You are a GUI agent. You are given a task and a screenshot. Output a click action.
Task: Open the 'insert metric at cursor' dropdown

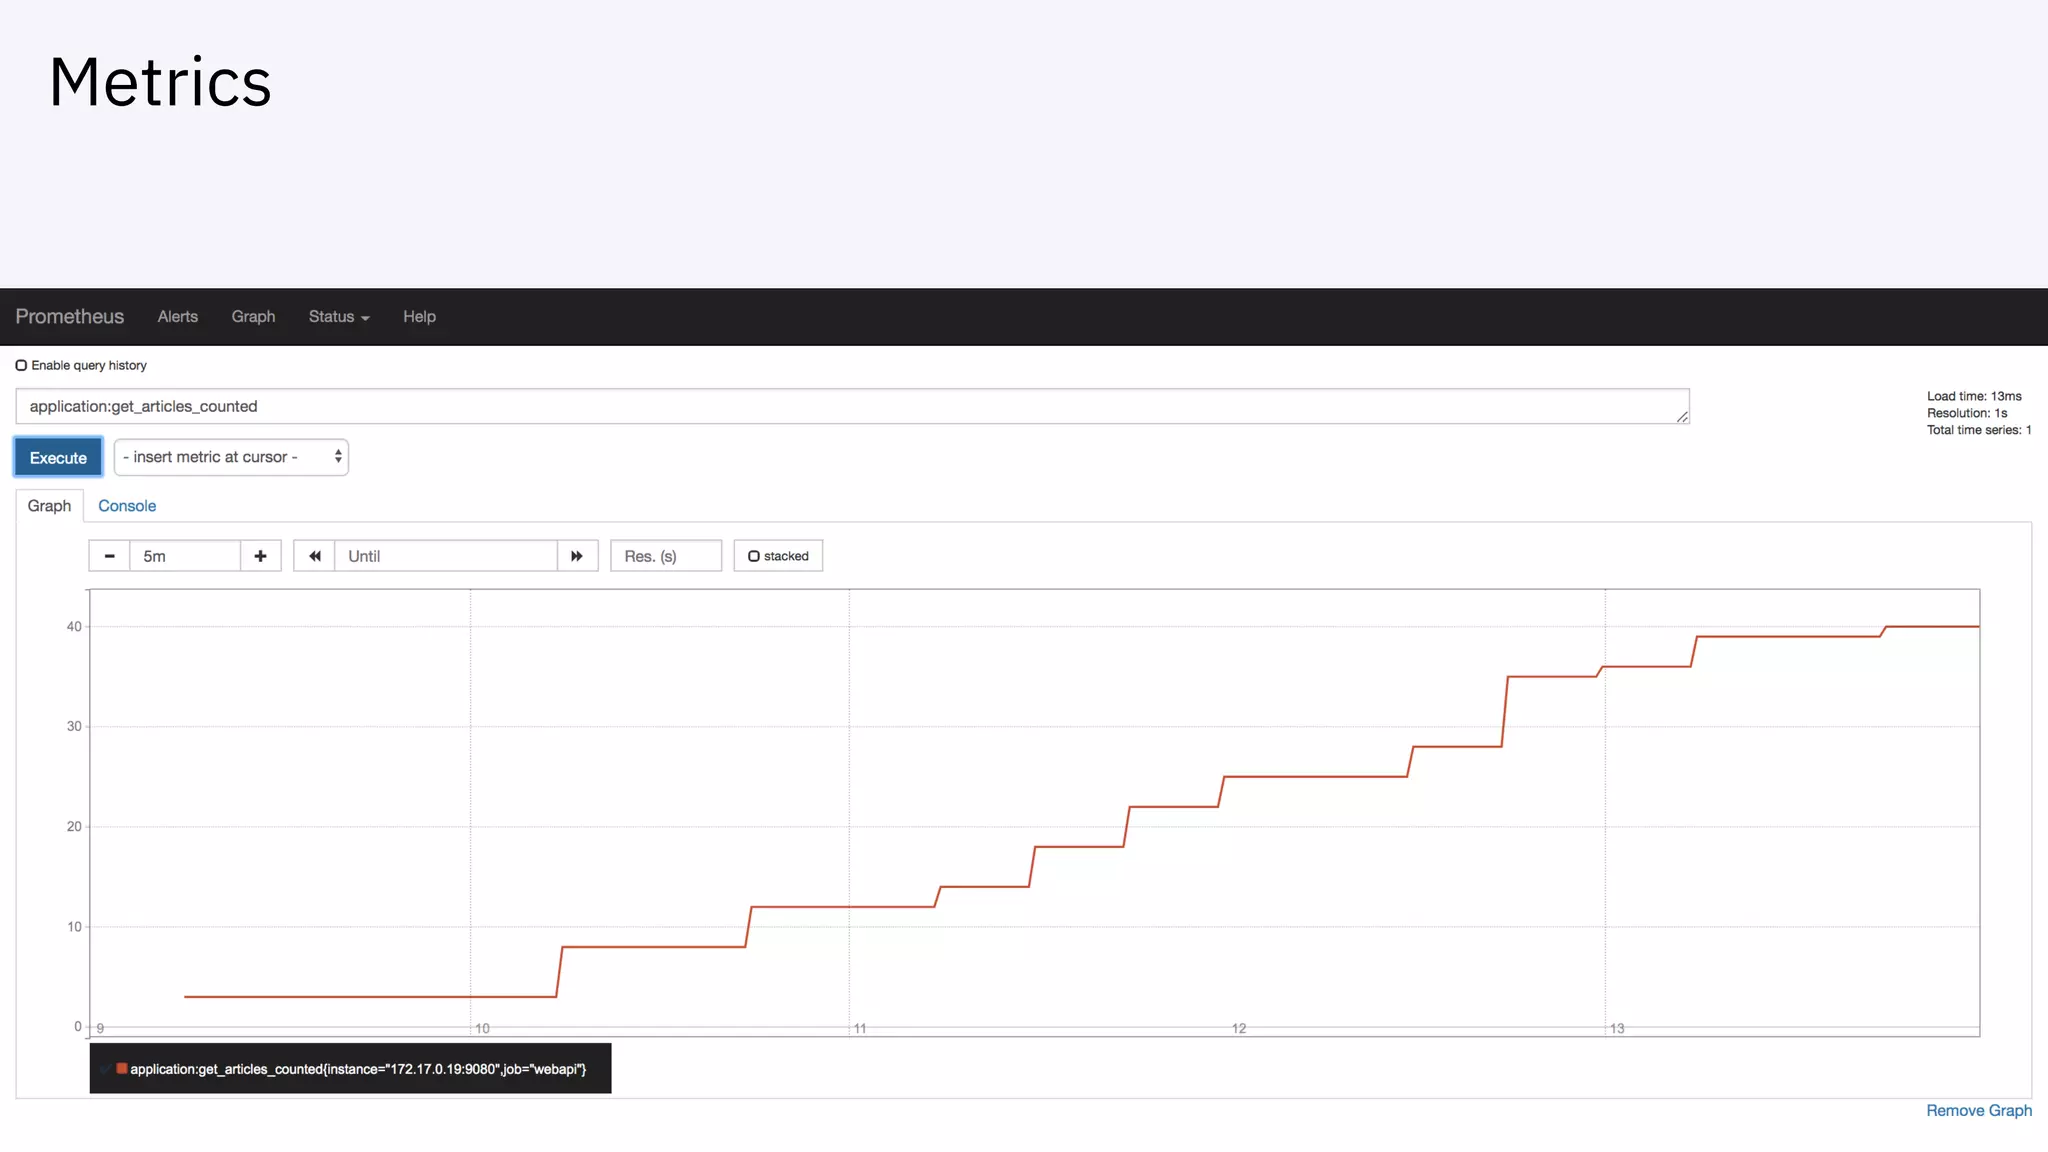click(x=231, y=457)
